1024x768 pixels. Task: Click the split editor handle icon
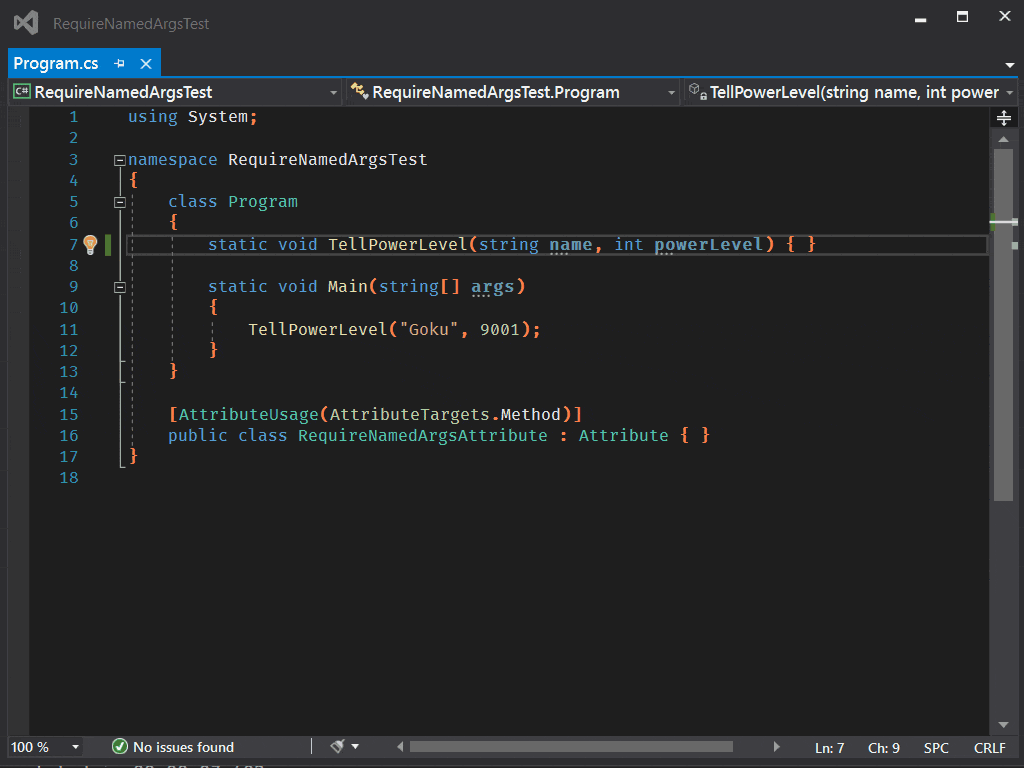1004,118
